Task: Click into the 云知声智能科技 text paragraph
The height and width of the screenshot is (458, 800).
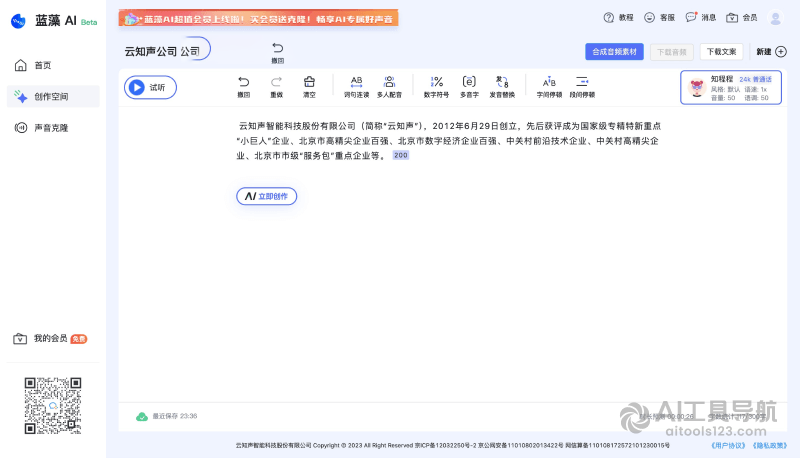Action: [448, 141]
